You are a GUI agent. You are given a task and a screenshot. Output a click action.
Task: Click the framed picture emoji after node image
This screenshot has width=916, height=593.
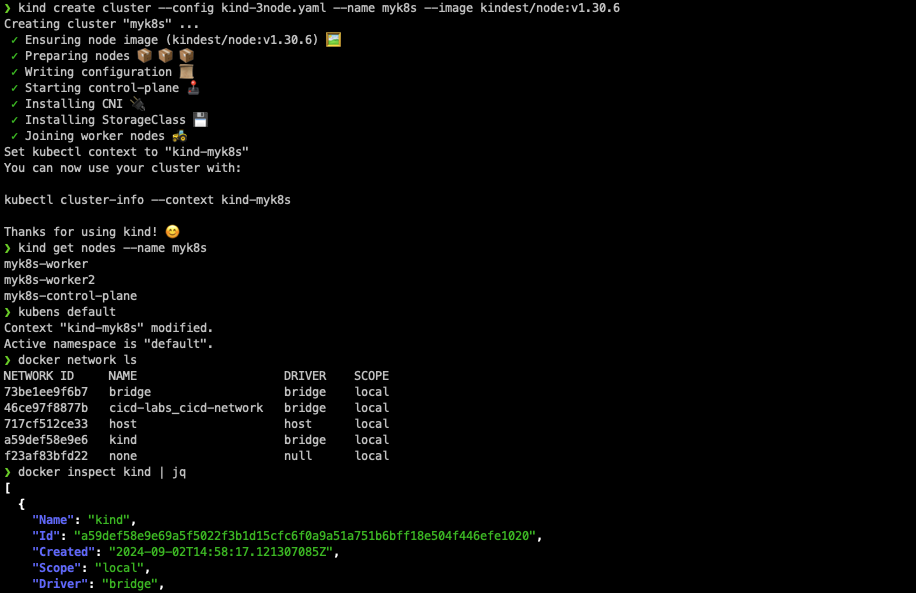pyautogui.click(x=333, y=40)
